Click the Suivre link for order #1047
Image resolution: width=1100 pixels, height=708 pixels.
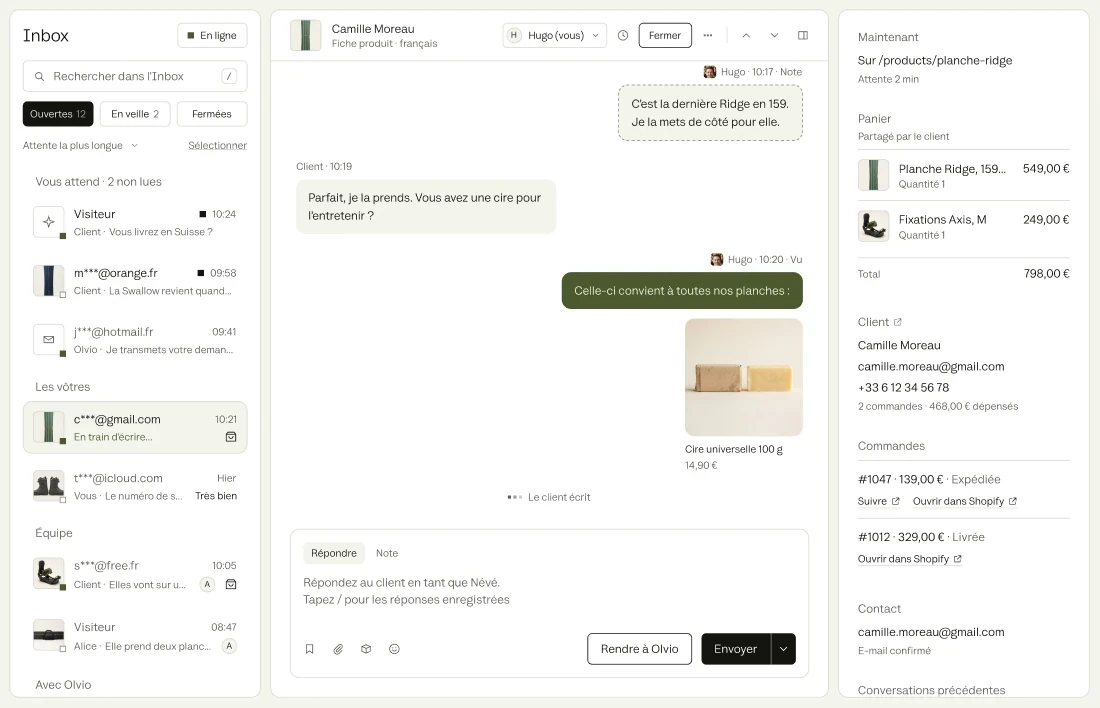pyautogui.click(x=878, y=502)
